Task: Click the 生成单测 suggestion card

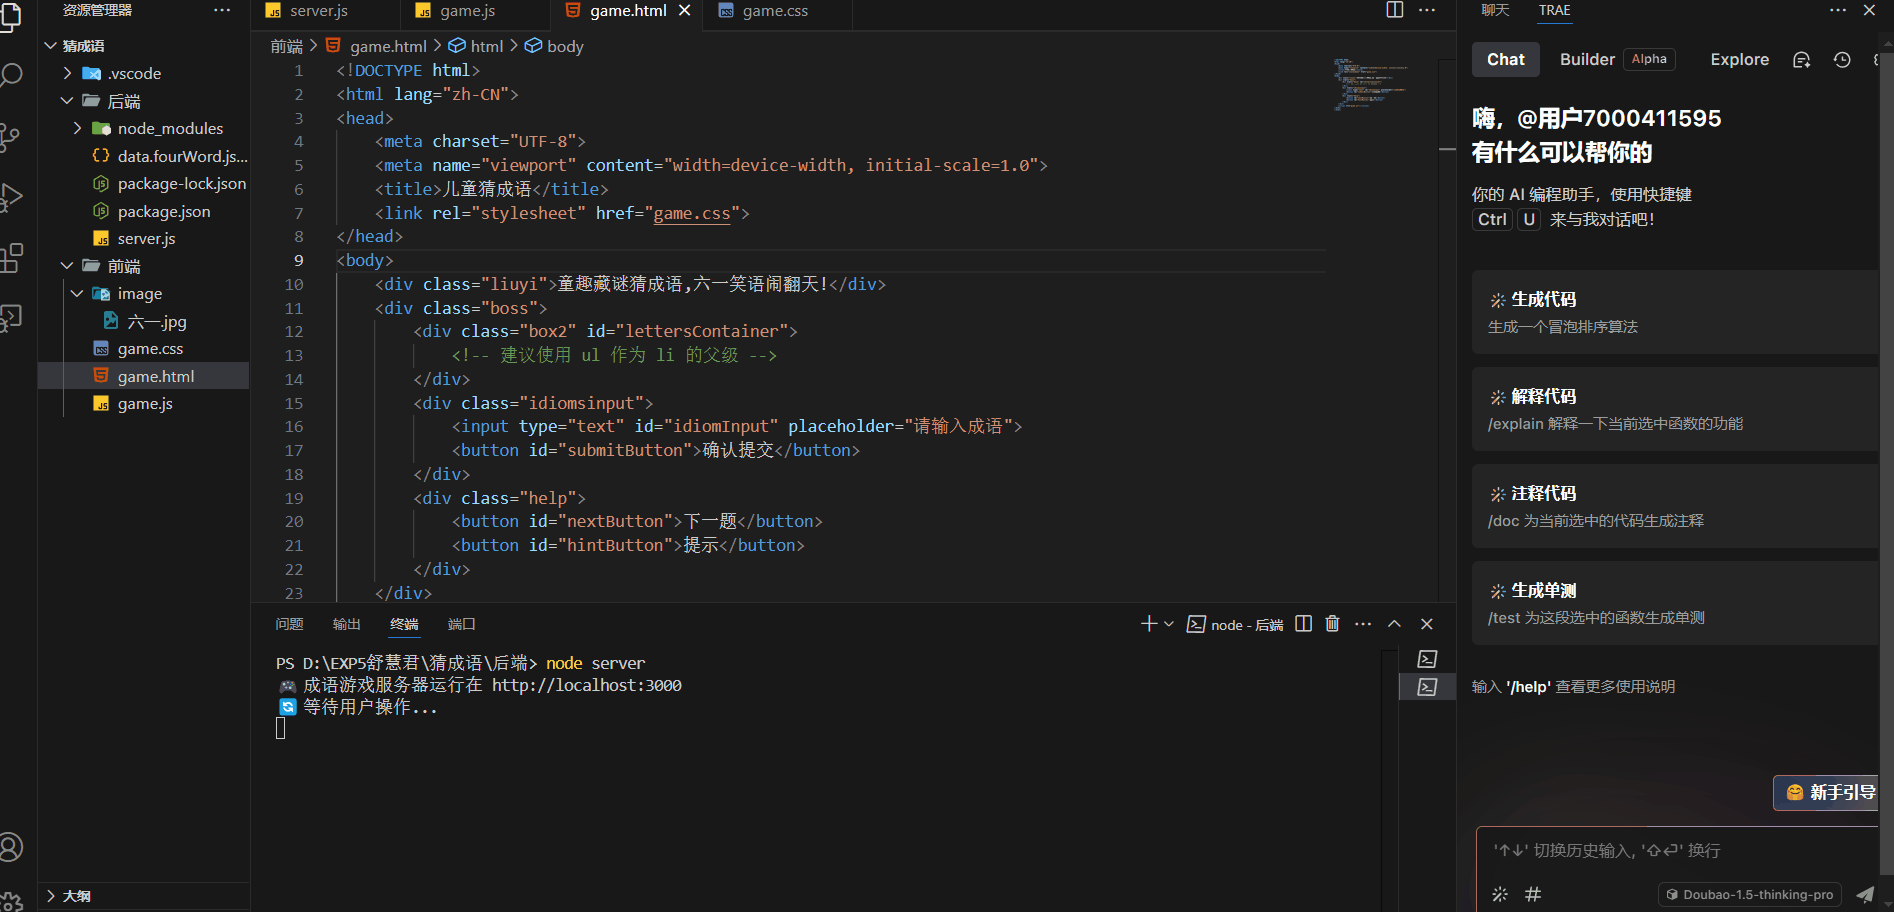Action: tap(1675, 603)
